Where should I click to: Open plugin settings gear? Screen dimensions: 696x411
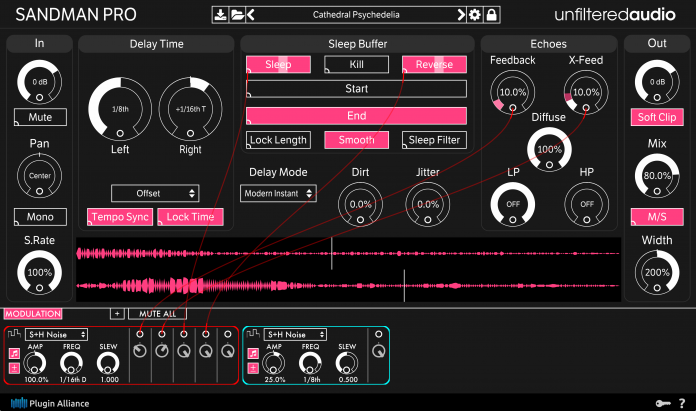(475, 15)
